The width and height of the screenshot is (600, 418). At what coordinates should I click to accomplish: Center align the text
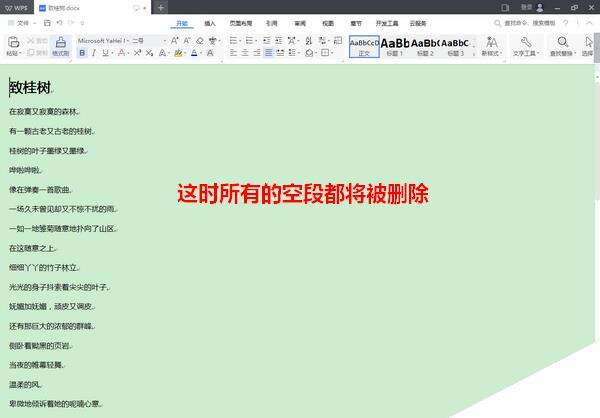(245, 53)
